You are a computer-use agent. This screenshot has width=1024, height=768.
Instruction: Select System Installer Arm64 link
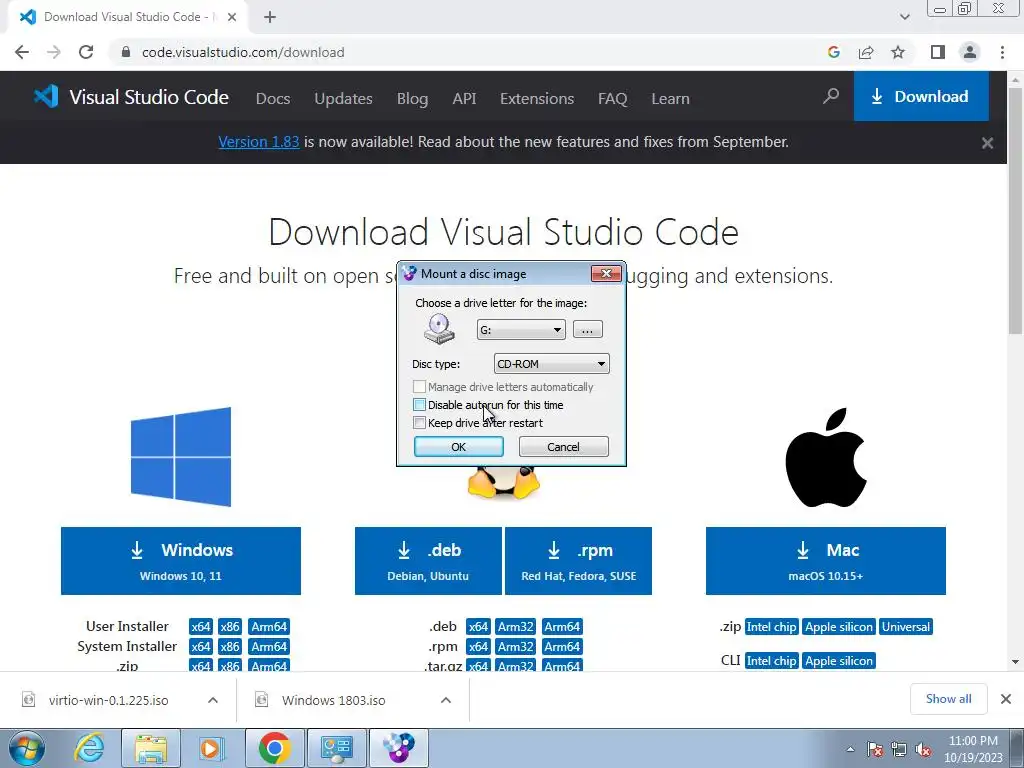269,647
